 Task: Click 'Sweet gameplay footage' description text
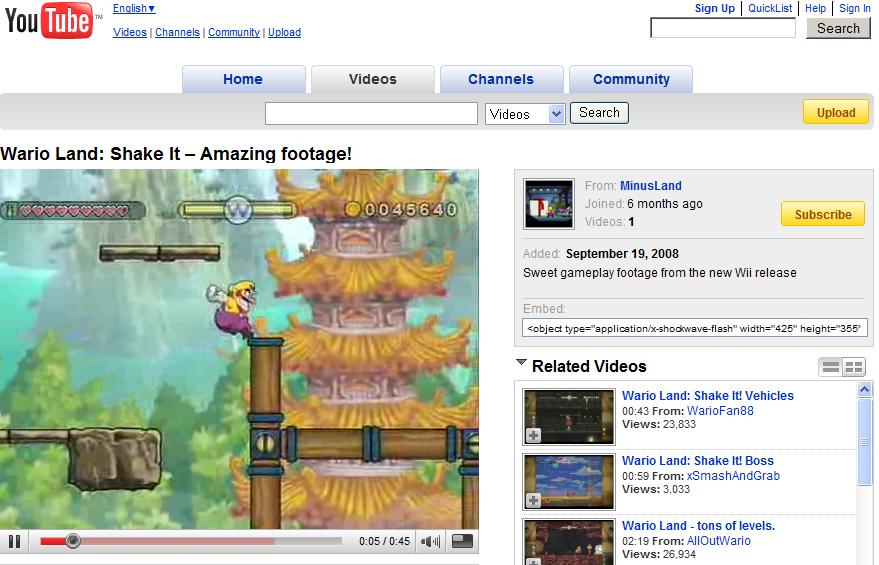pyautogui.click(x=659, y=272)
